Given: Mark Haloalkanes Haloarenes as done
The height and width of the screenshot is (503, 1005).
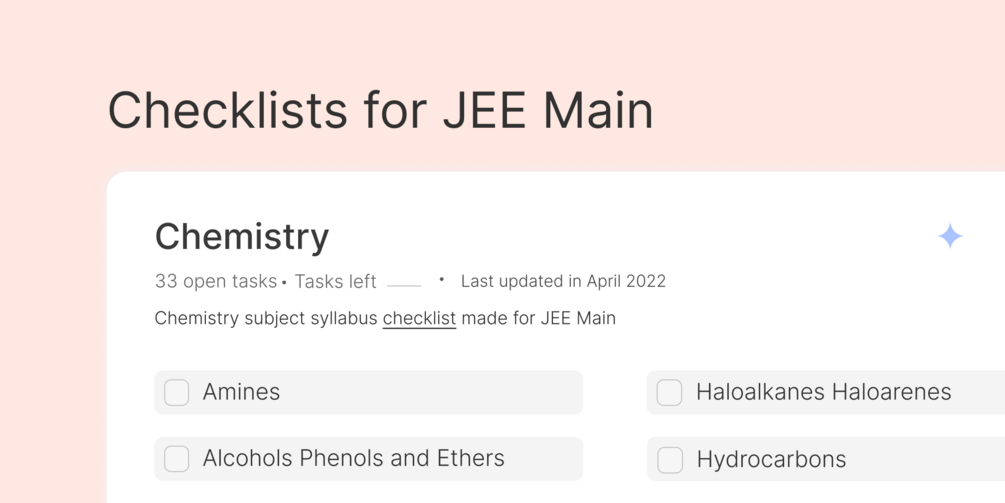Looking at the screenshot, I should tap(670, 392).
